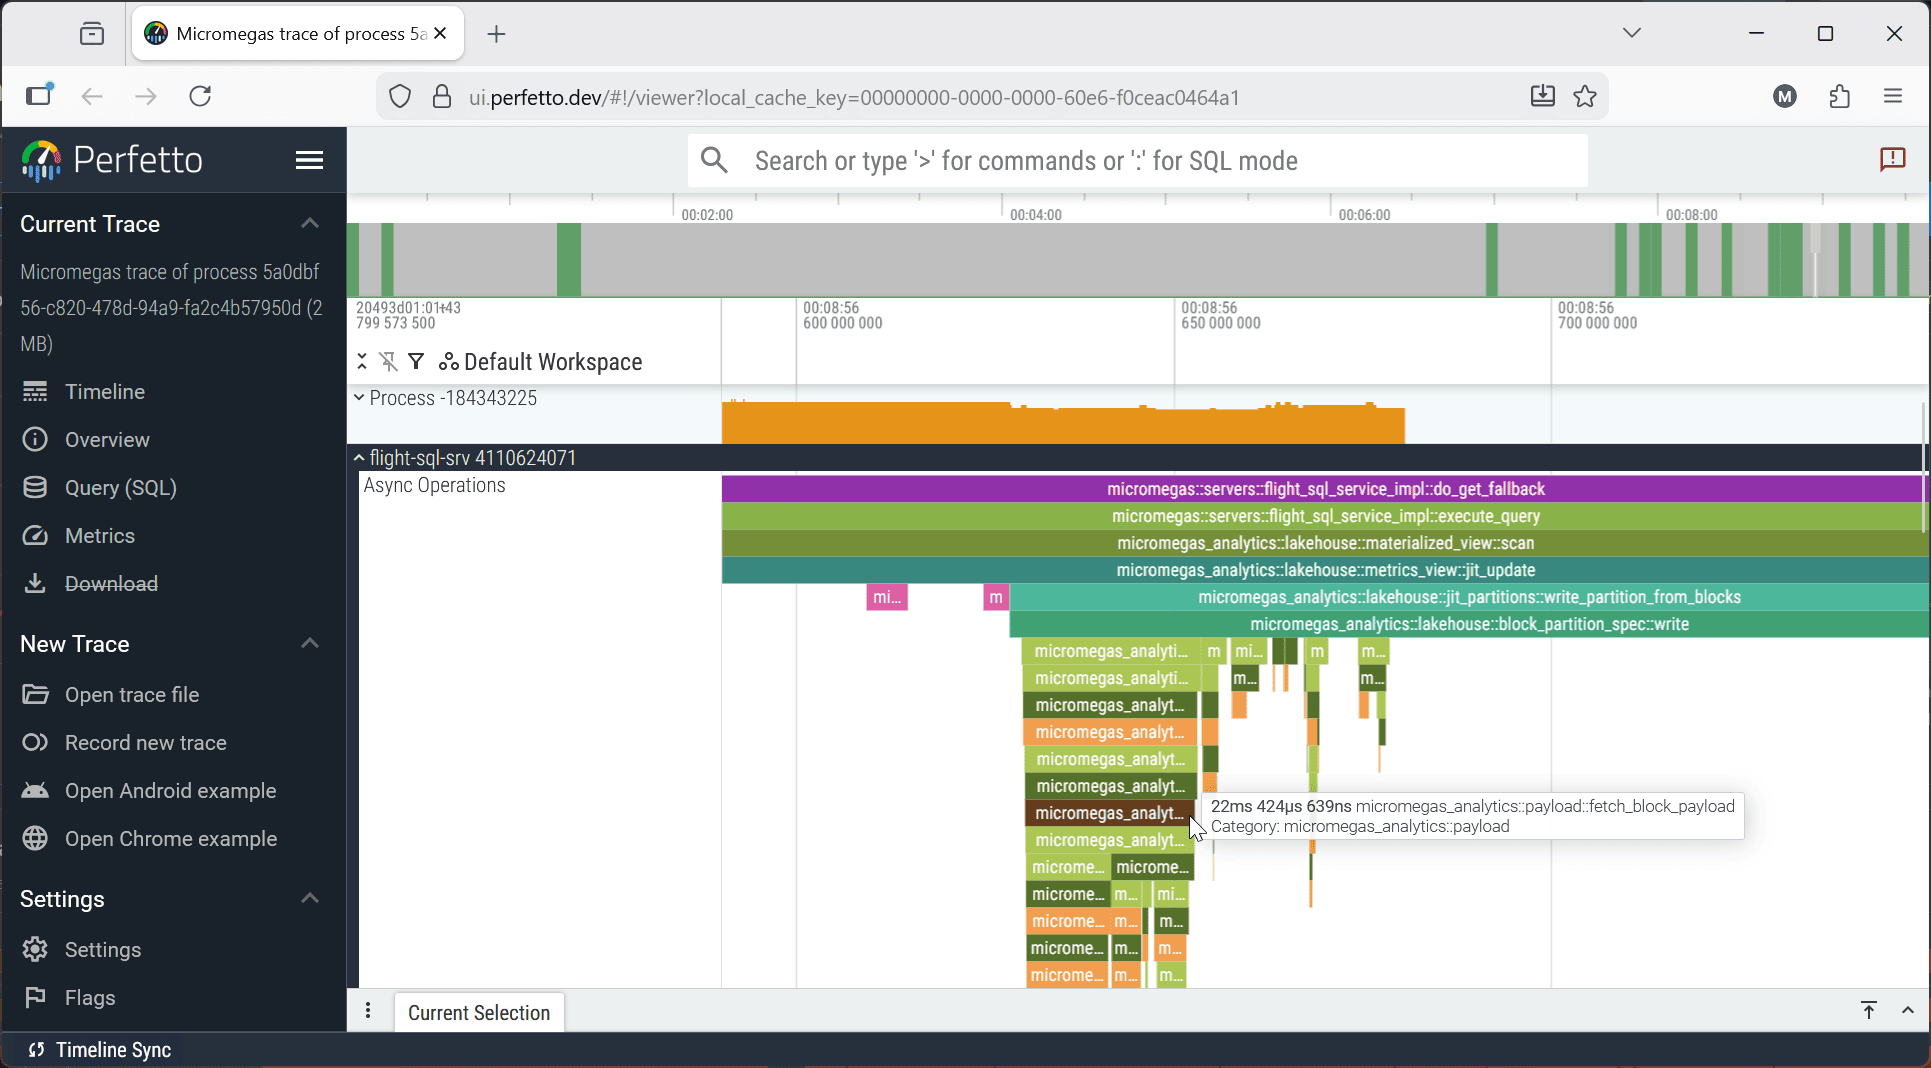This screenshot has width=1931, height=1068.
Task: Open the Overview info icon
Action: pyautogui.click(x=35, y=440)
